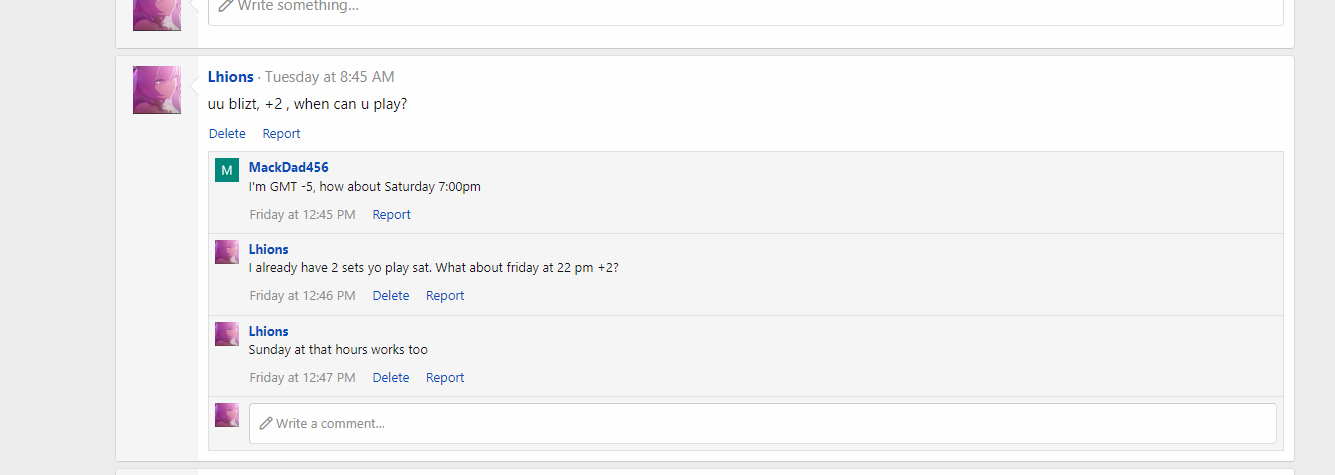Click Lhions' avatar beside the Sunday reply
The image size is (1335, 475).
[227, 334]
